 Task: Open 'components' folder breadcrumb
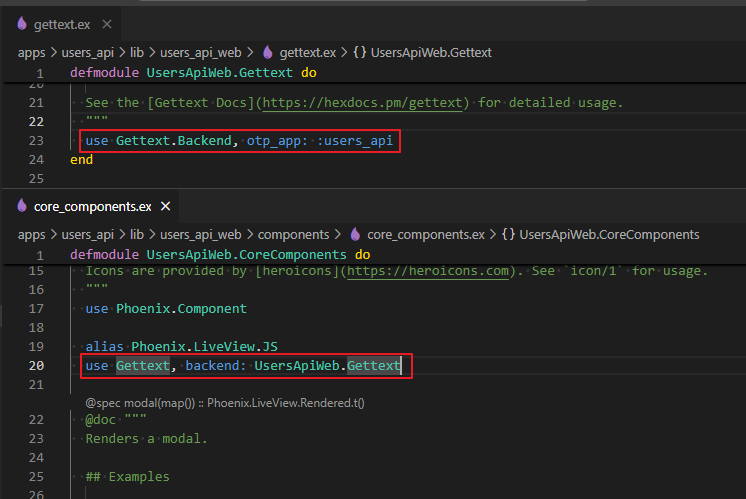pyautogui.click(x=293, y=235)
